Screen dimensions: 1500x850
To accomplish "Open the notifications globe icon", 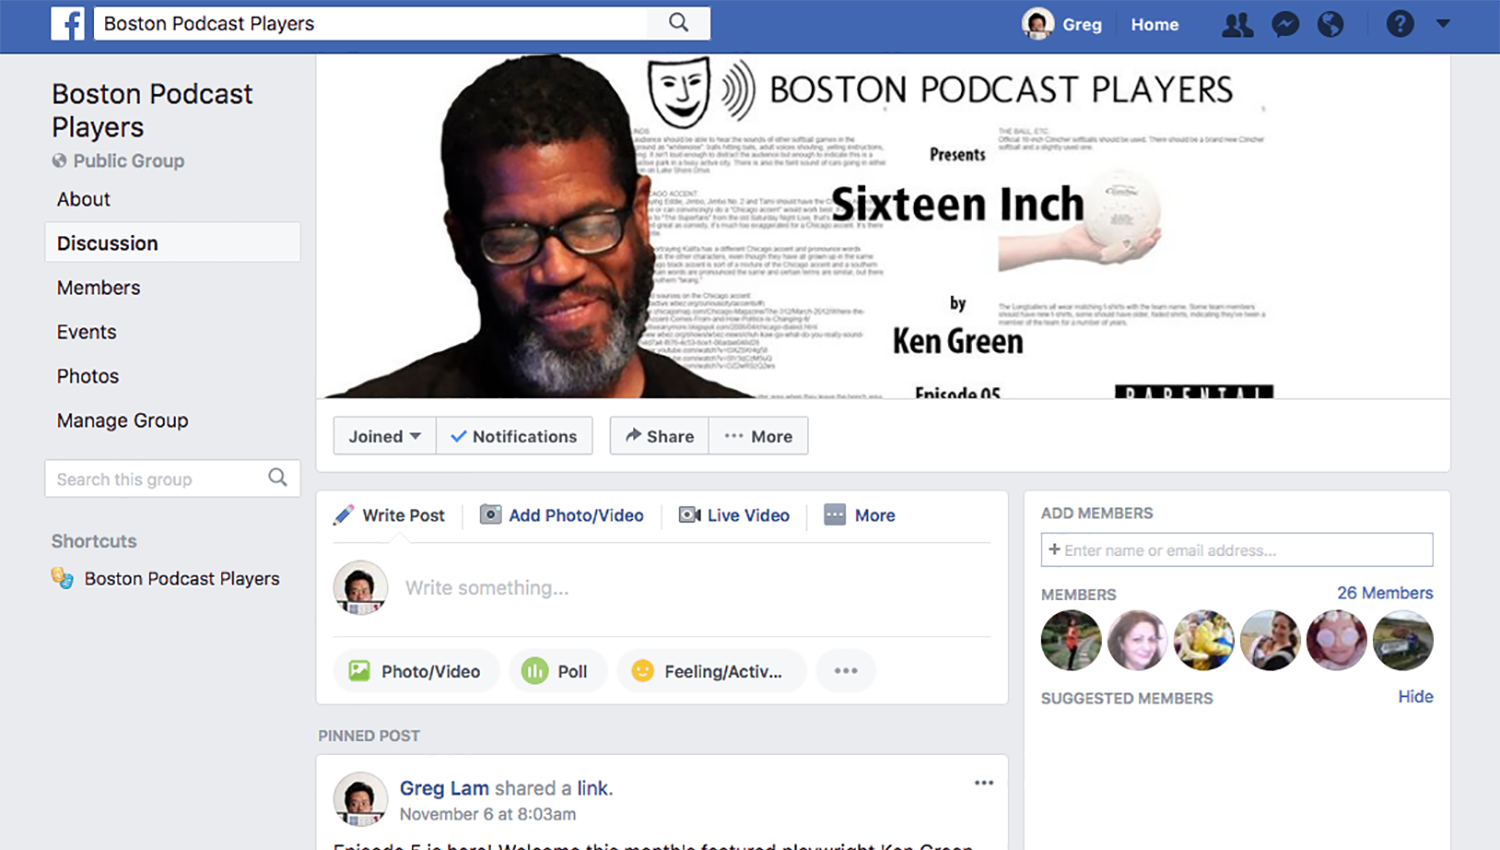I will [x=1330, y=24].
